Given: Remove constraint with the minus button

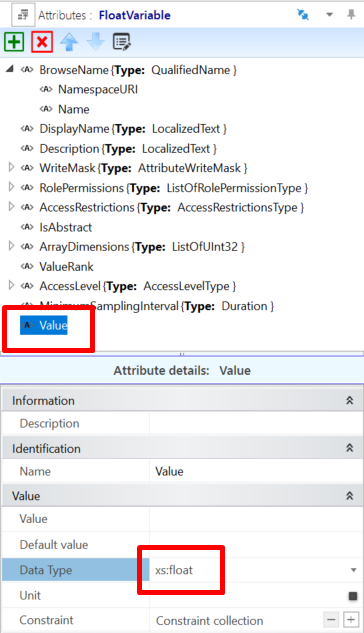Looking at the screenshot, I should (x=331, y=619).
